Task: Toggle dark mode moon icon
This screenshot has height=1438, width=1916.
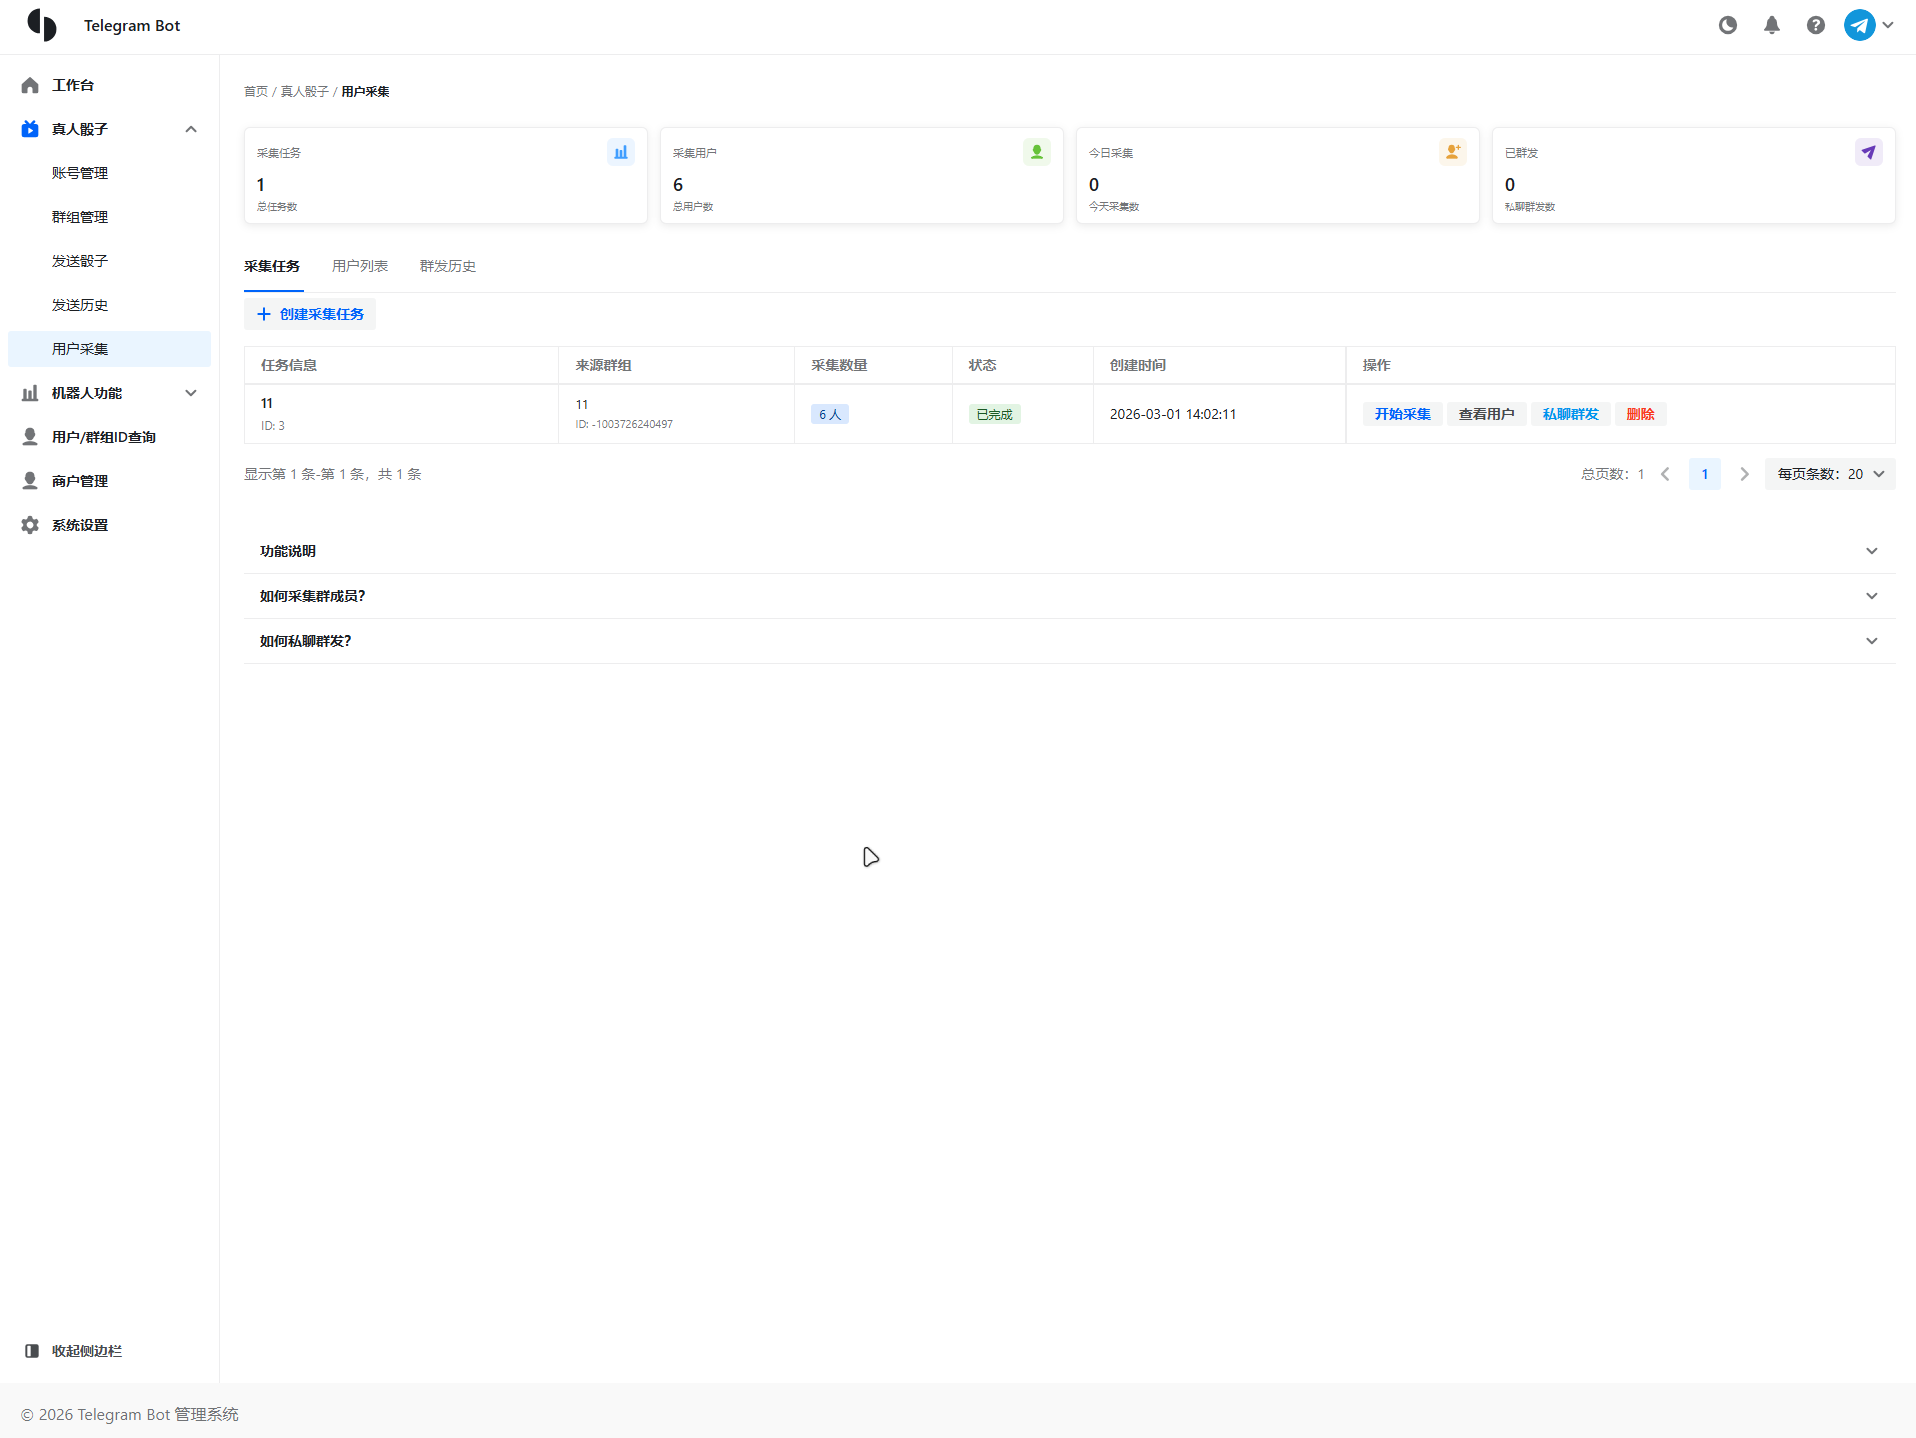Action: click(1727, 26)
